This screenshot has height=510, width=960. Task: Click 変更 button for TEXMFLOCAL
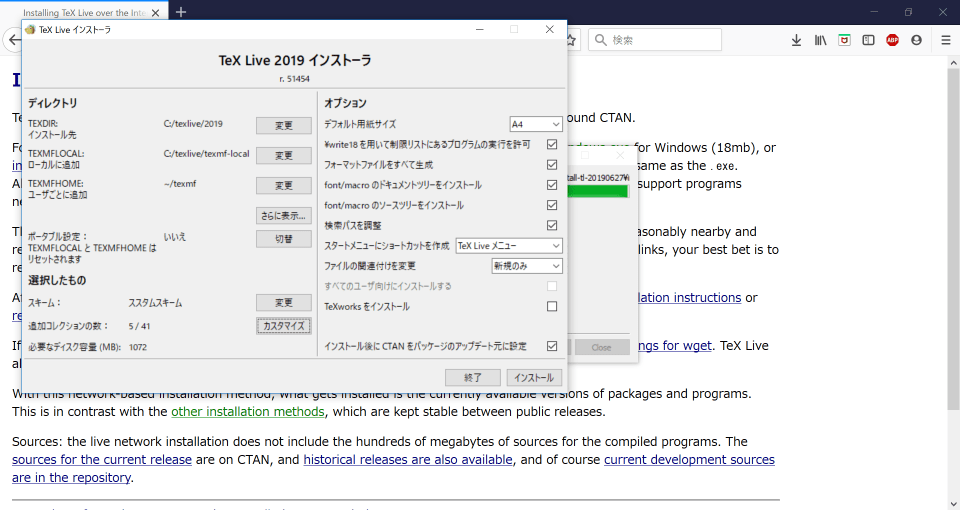click(283, 156)
